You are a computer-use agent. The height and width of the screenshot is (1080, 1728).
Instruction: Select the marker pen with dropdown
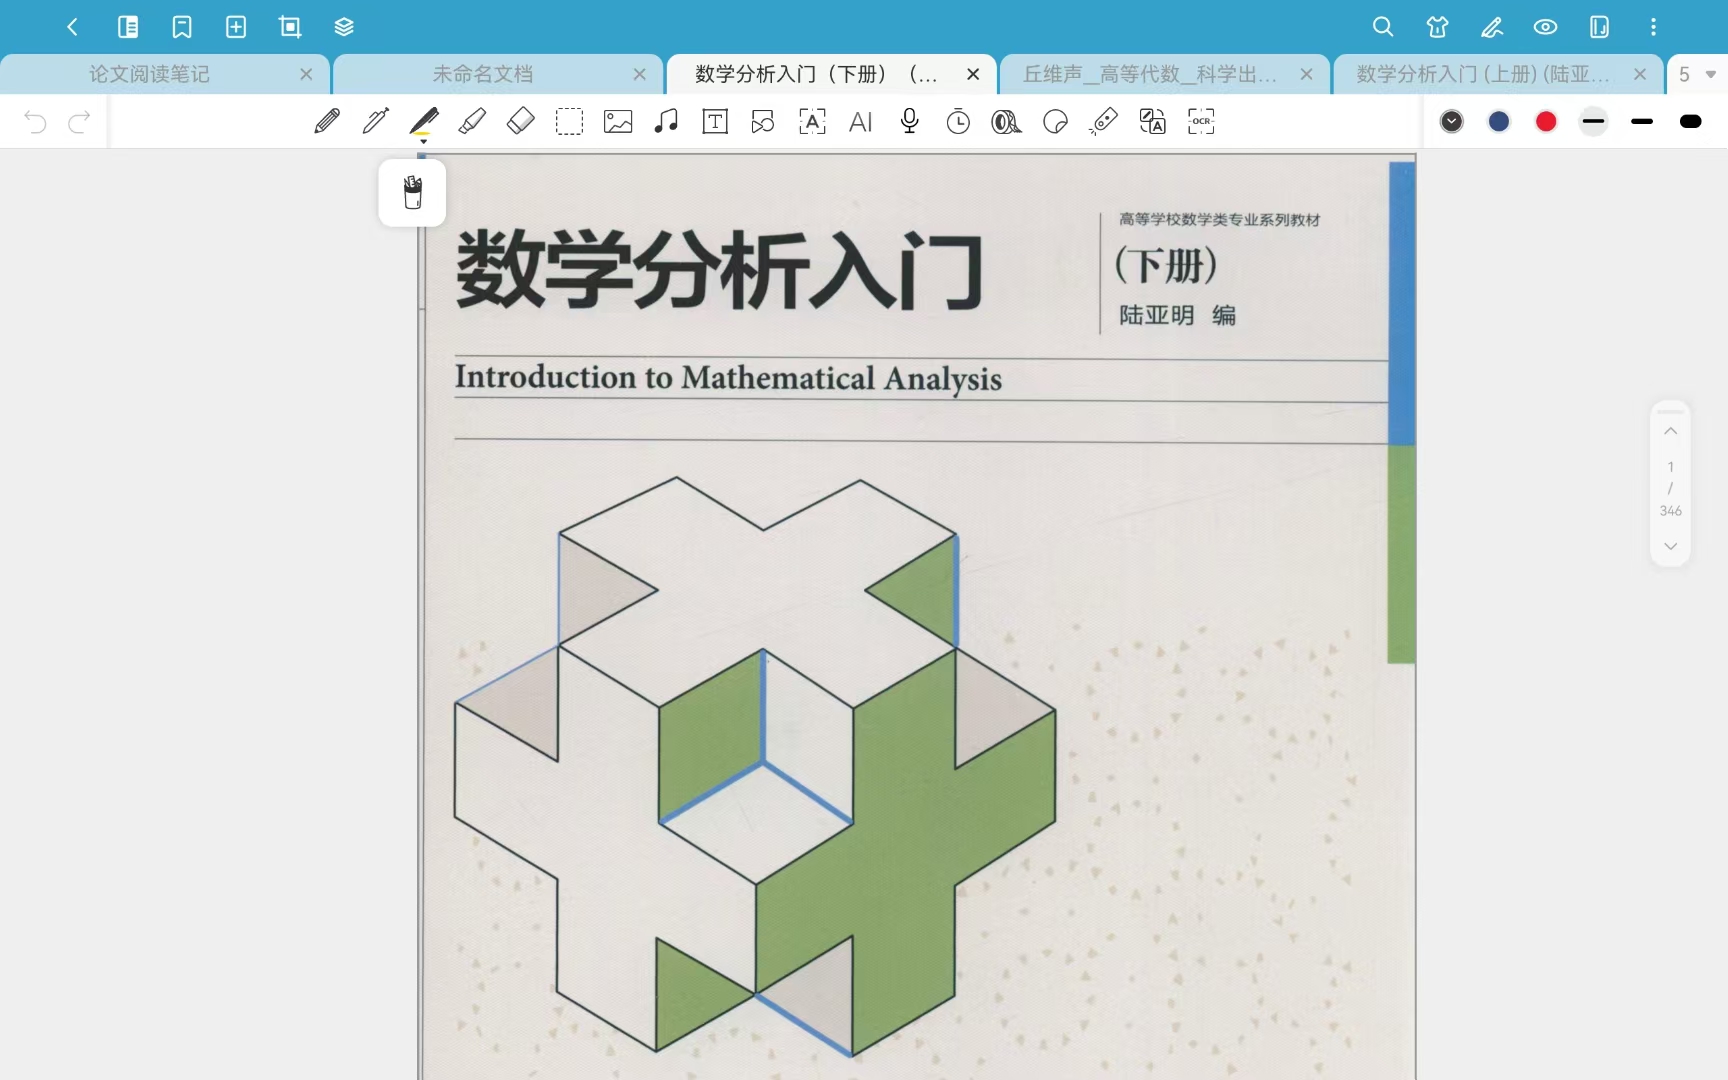424,123
